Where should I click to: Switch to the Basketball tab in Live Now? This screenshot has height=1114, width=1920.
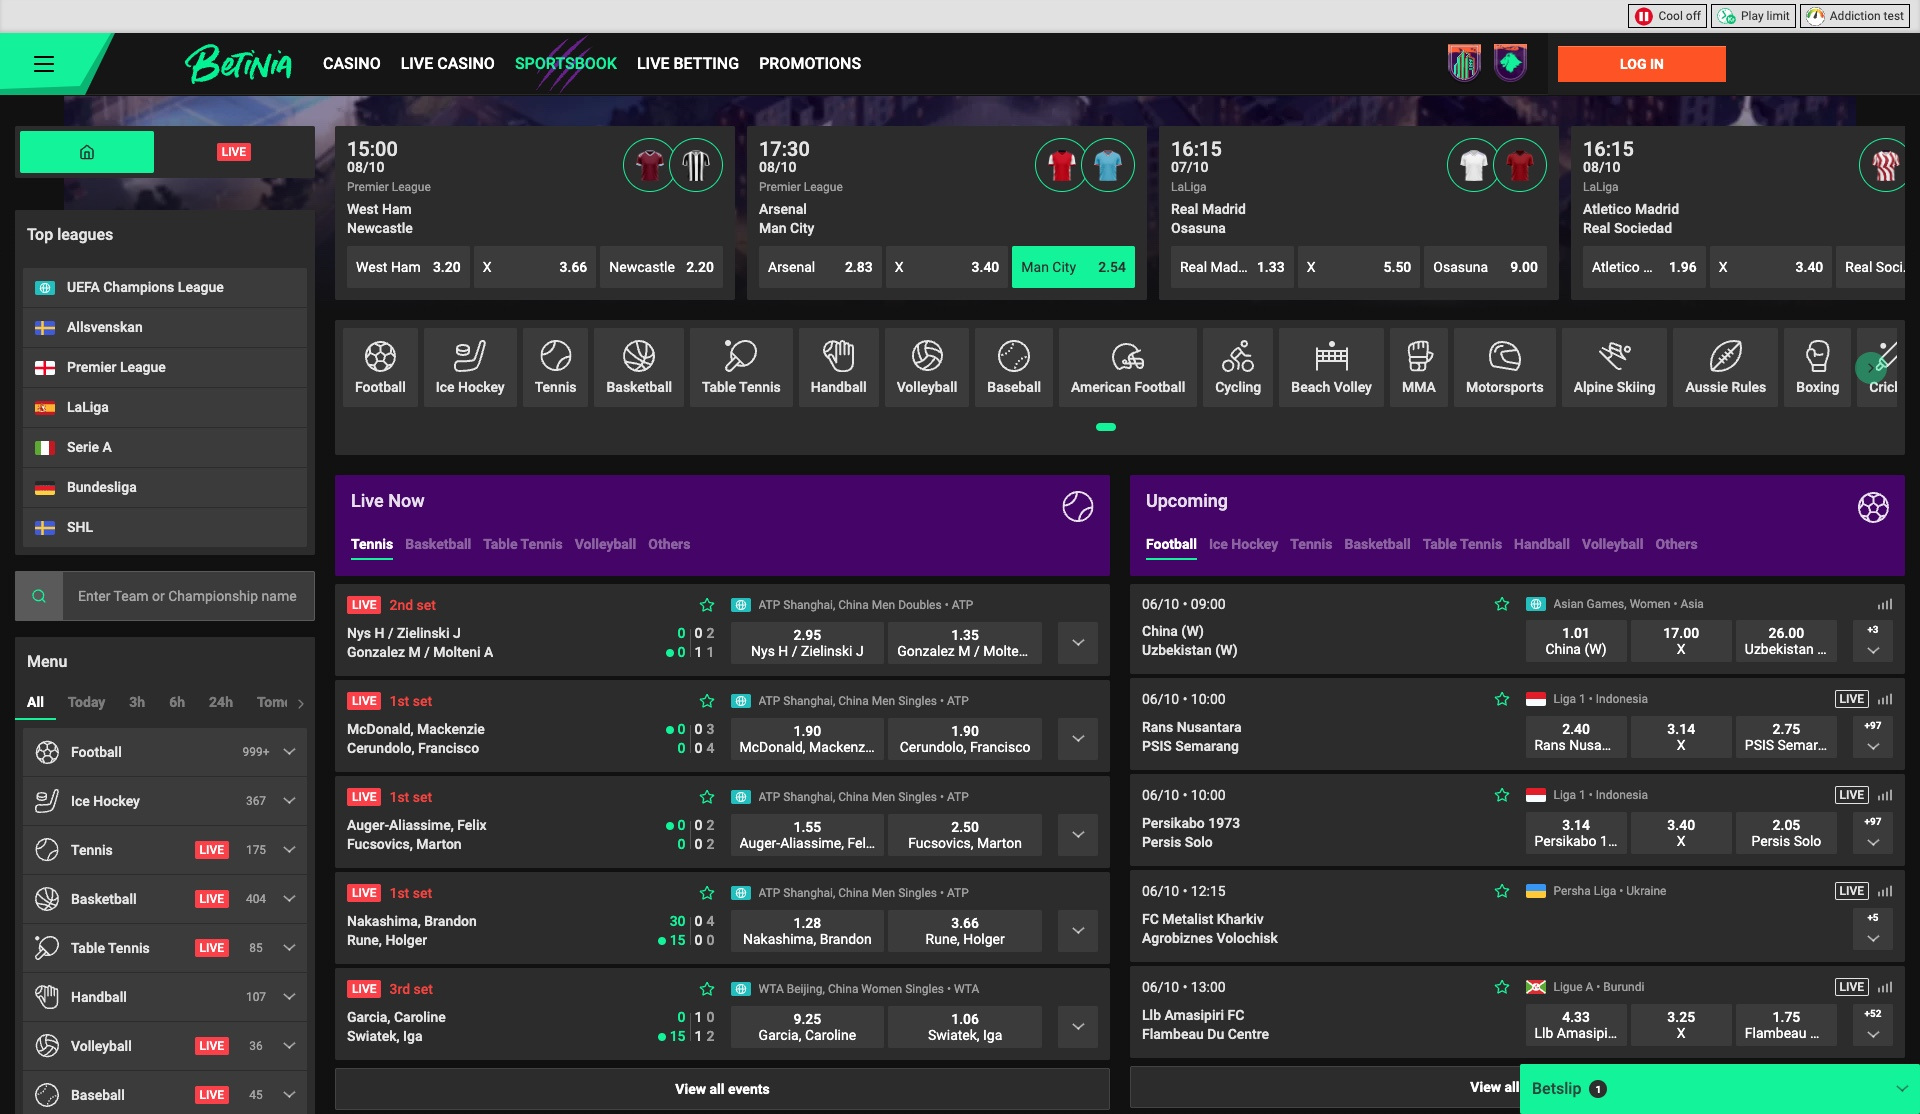point(438,544)
